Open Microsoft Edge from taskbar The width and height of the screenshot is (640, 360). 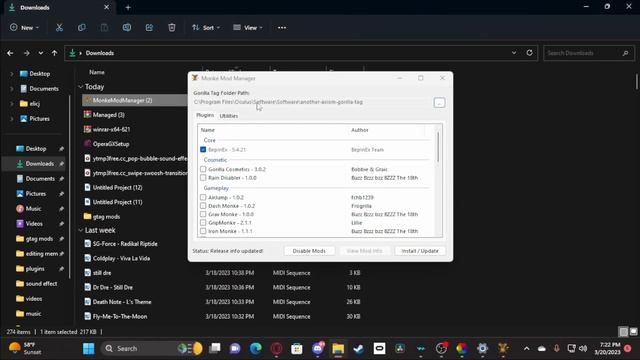(256, 349)
